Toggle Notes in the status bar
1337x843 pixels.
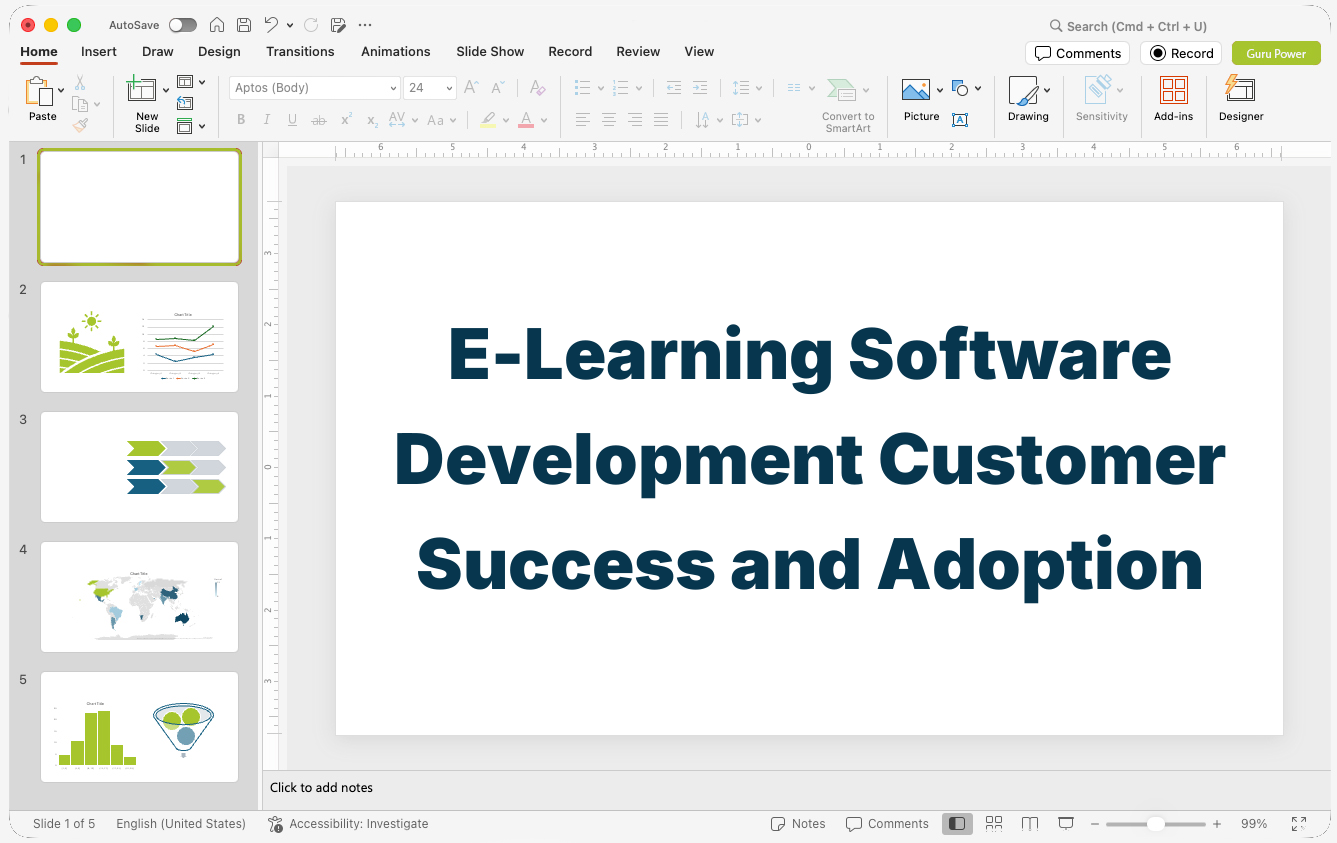[x=798, y=824]
